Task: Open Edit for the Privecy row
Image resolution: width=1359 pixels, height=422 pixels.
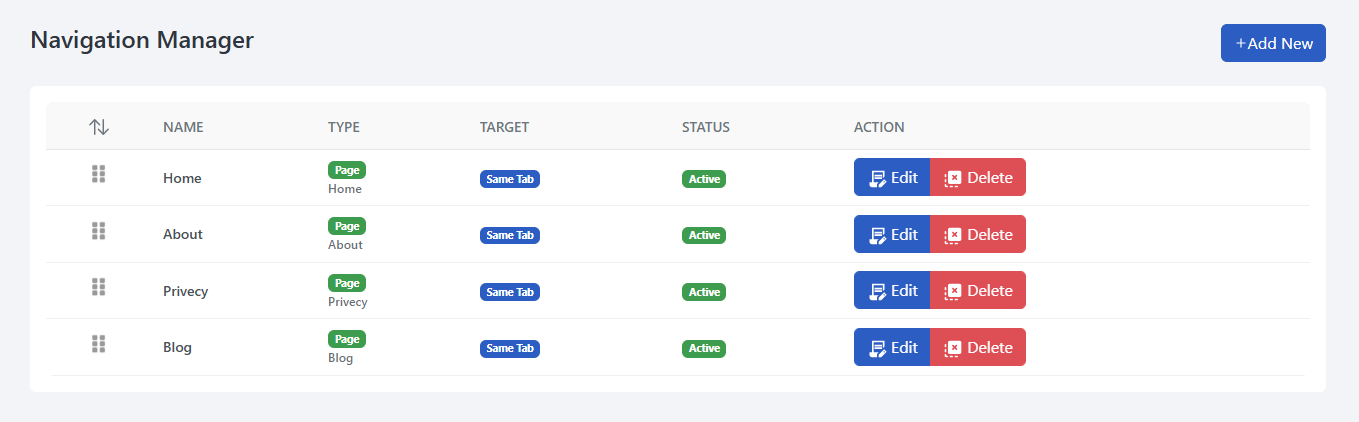Action: [892, 291]
